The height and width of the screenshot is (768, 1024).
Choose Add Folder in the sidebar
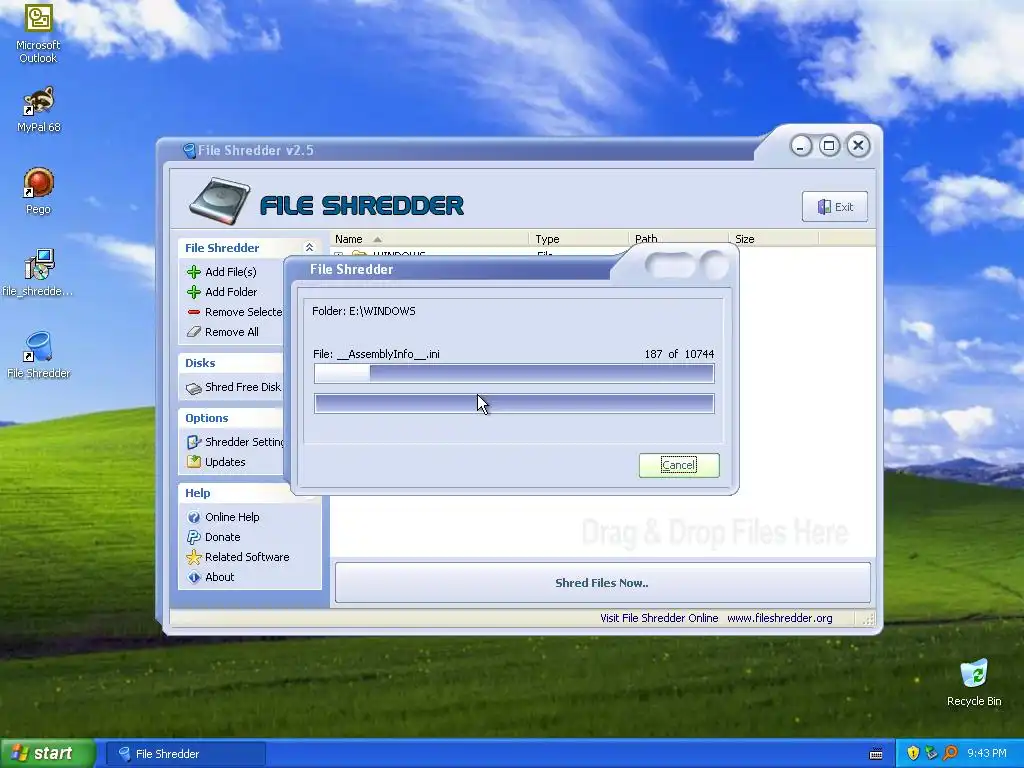[x=231, y=292]
